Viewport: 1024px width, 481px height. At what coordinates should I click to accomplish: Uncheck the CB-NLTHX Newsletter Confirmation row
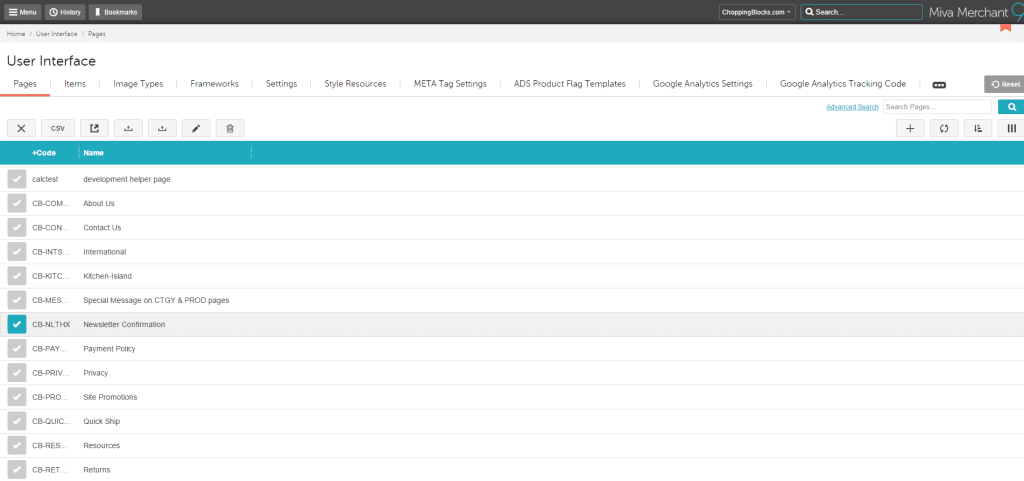(x=17, y=324)
